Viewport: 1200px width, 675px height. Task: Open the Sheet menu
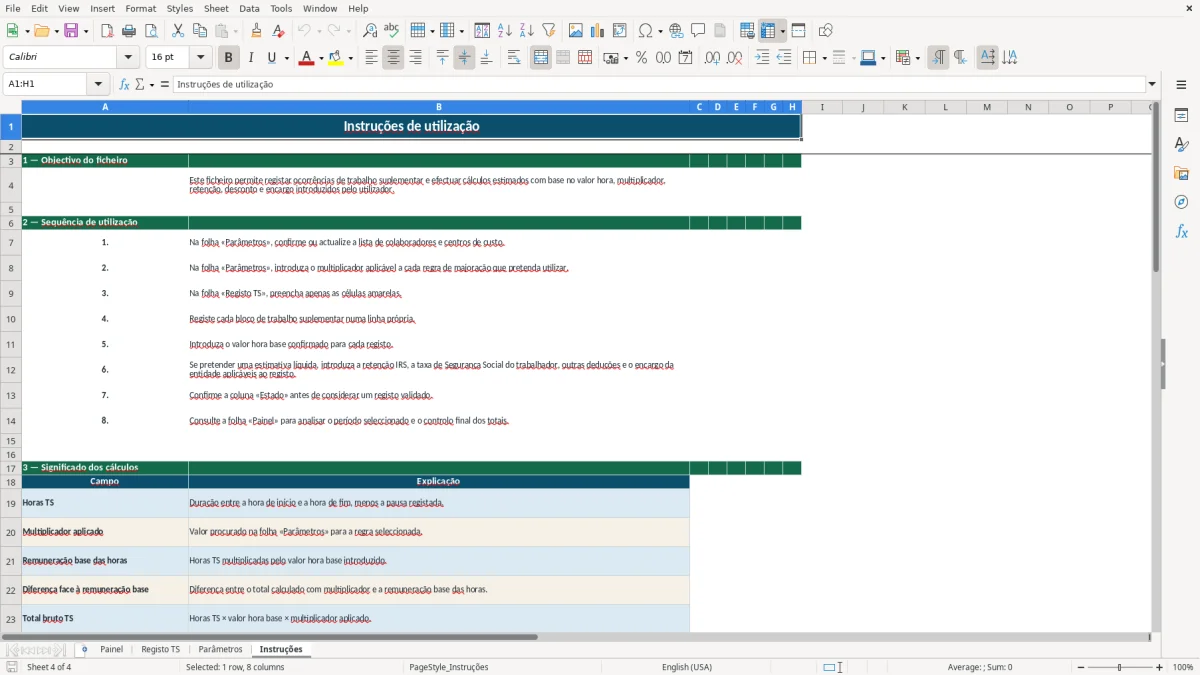[216, 8]
